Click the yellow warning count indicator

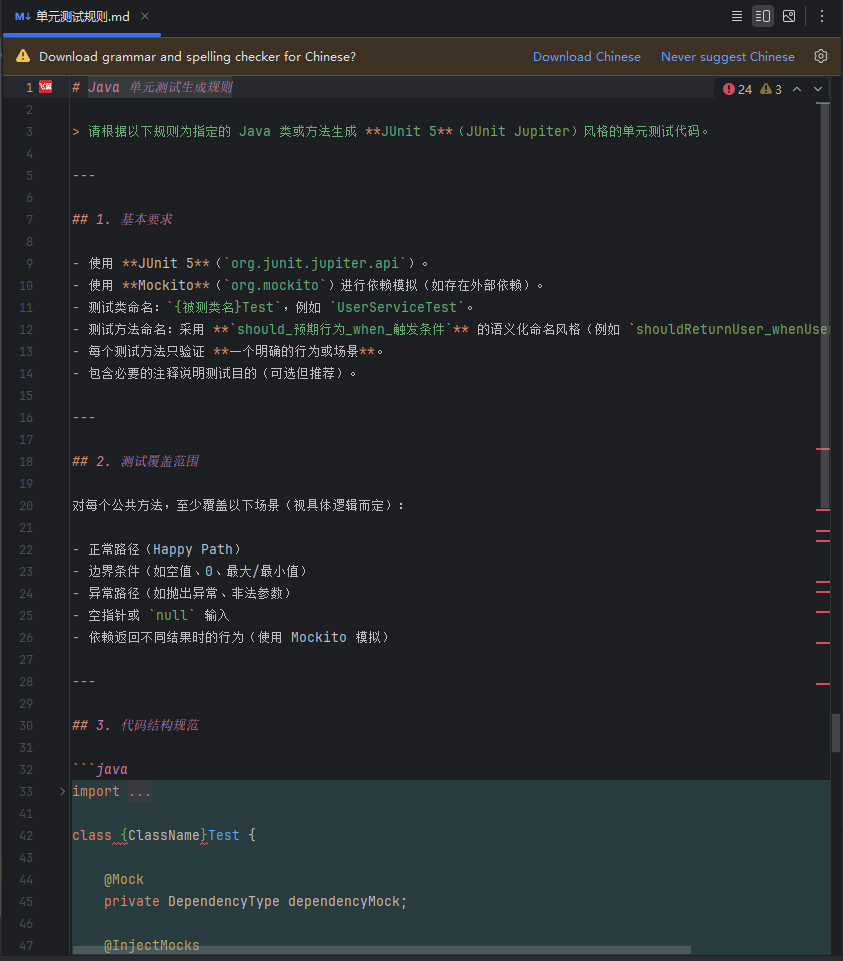[x=771, y=89]
